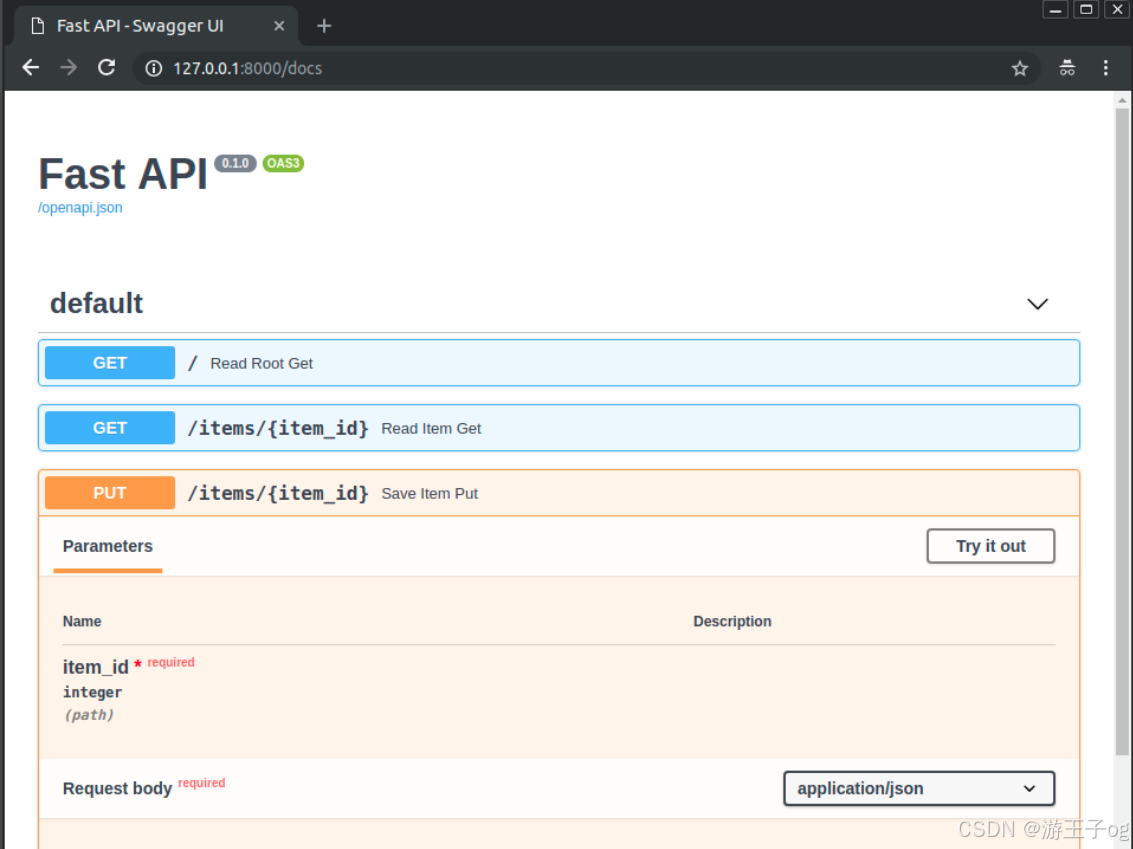Click the 0.1.0 version badge
Screen dimensions: 1133x849
pyautogui.click(x=235, y=163)
